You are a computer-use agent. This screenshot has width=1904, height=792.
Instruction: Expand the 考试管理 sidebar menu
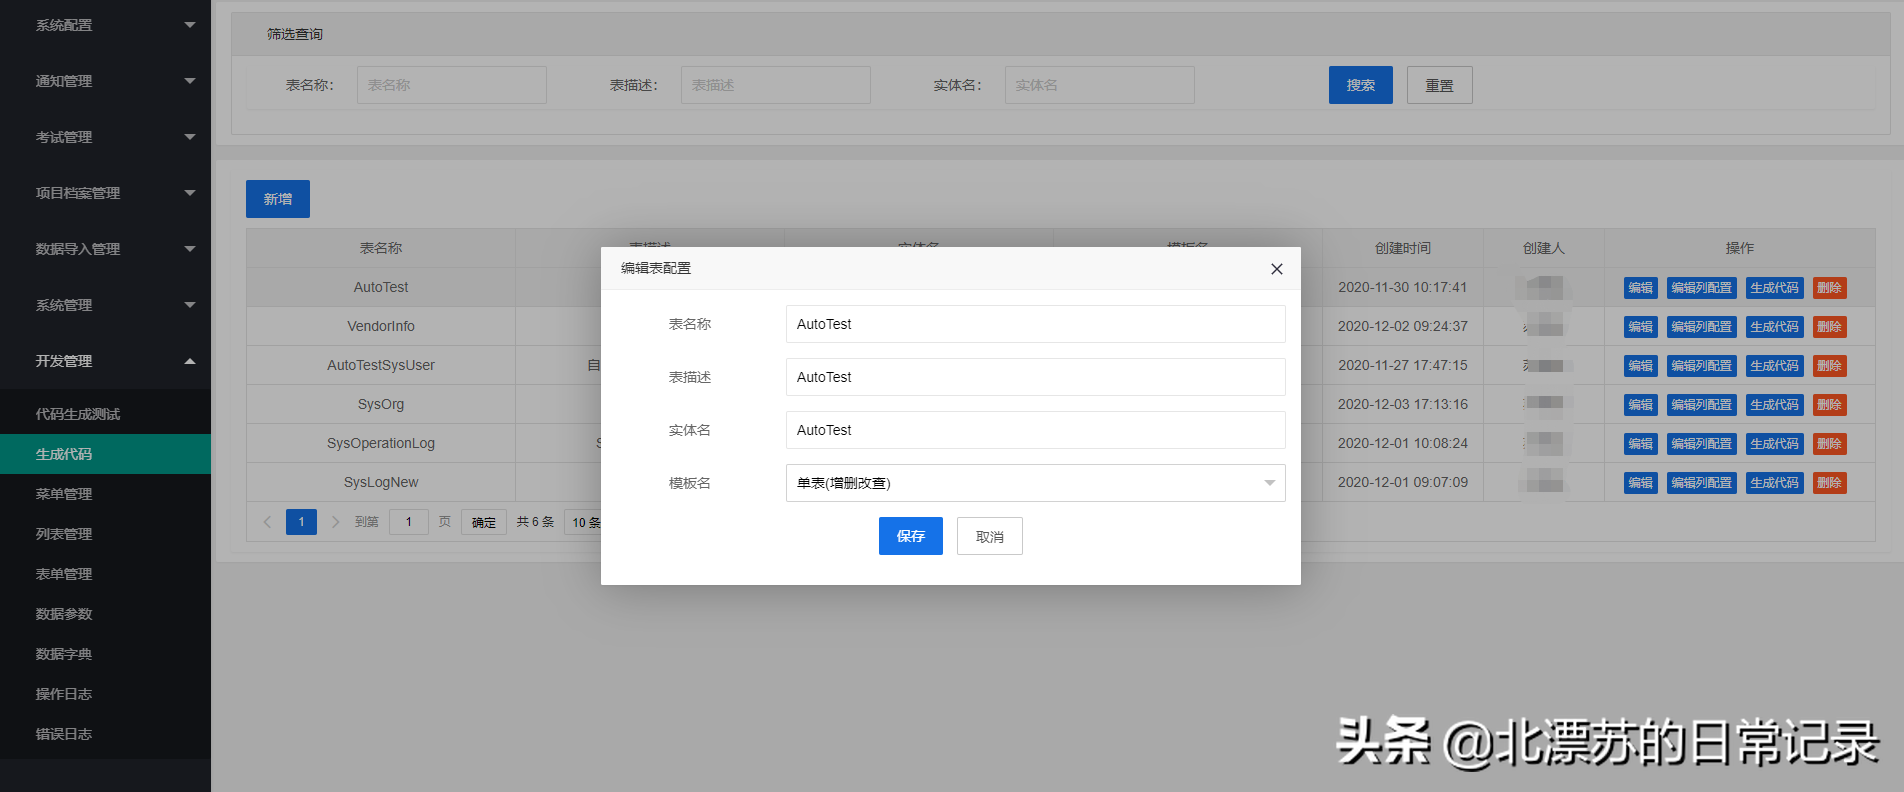pos(105,137)
